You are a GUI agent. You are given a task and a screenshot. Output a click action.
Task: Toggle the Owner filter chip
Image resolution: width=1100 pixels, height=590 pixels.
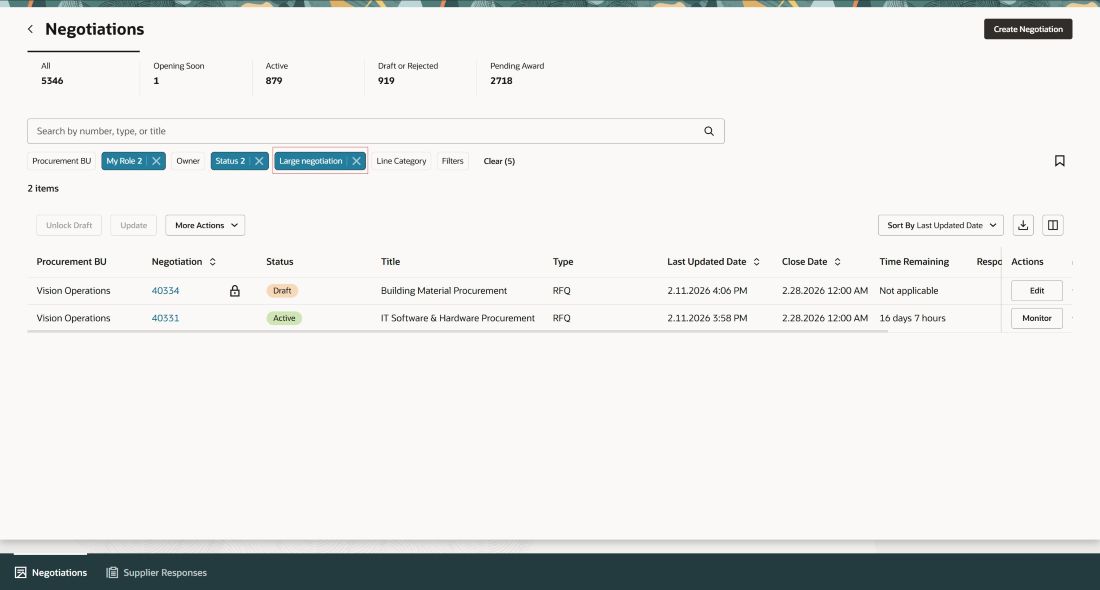(188, 160)
